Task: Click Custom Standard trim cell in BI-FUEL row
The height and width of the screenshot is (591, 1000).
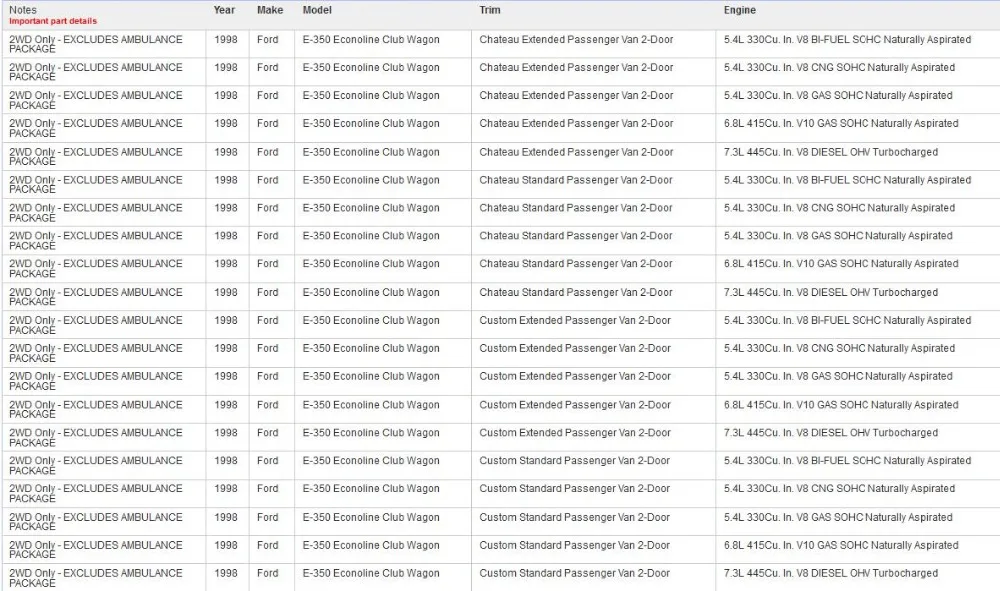Action: 574,461
